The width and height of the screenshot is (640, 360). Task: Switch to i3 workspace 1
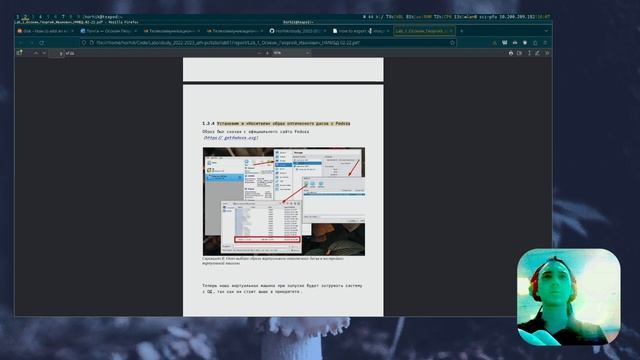tap(18, 17)
